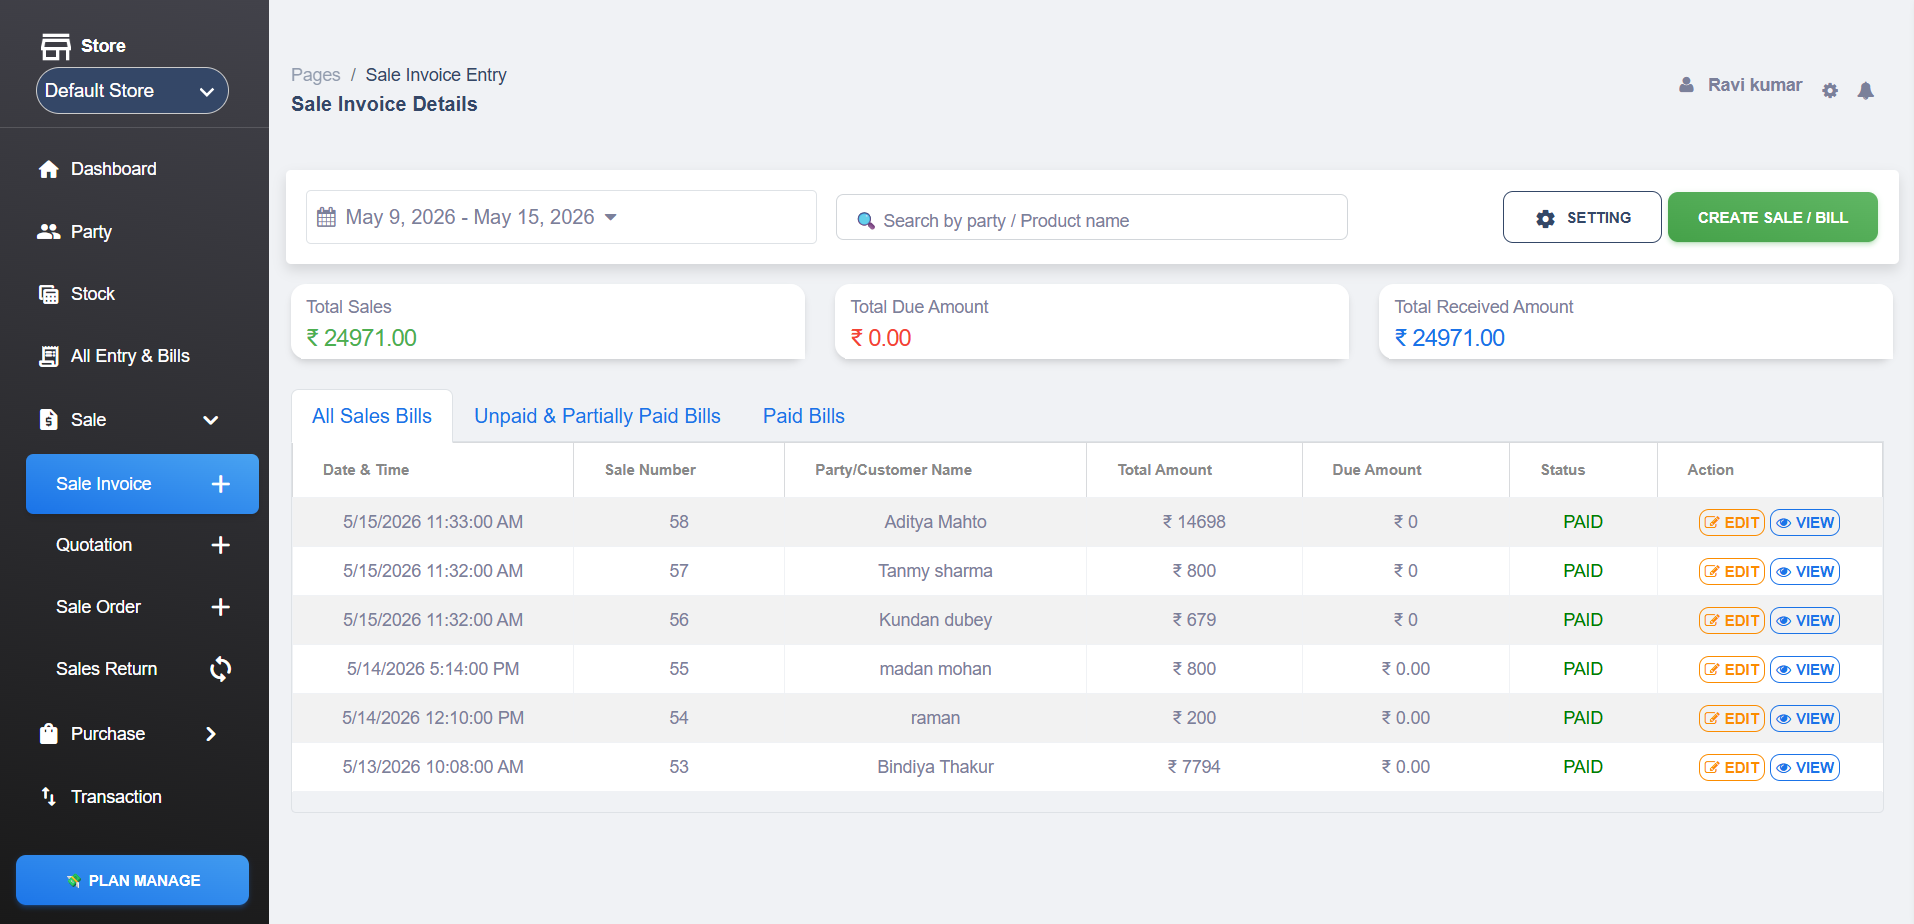Click the party or product search field
This screenshot has height=924, width=1914.
(x=1091, y=218)
